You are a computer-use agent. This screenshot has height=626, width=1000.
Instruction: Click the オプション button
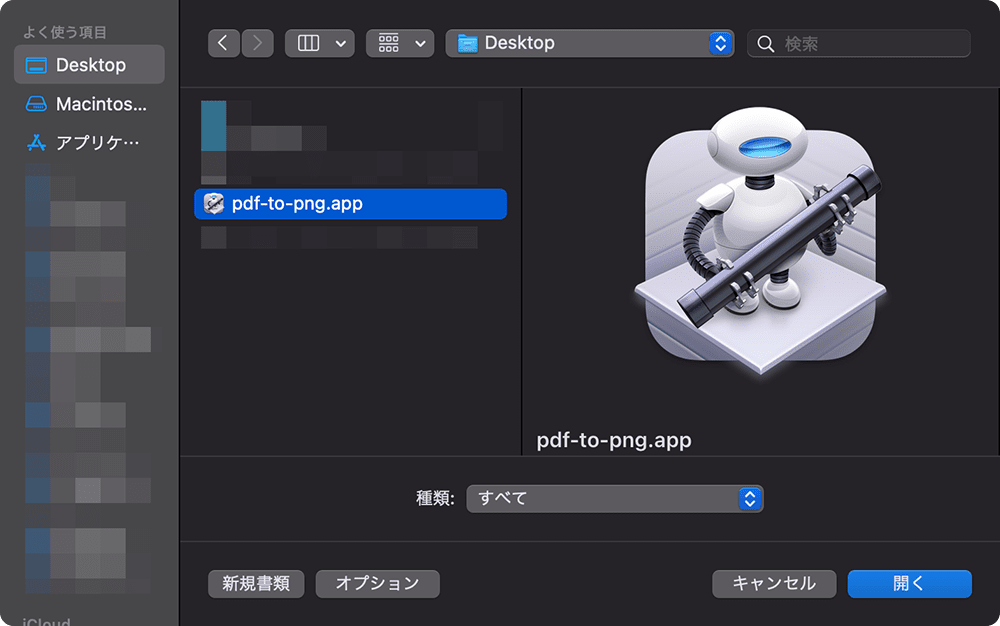378,584
